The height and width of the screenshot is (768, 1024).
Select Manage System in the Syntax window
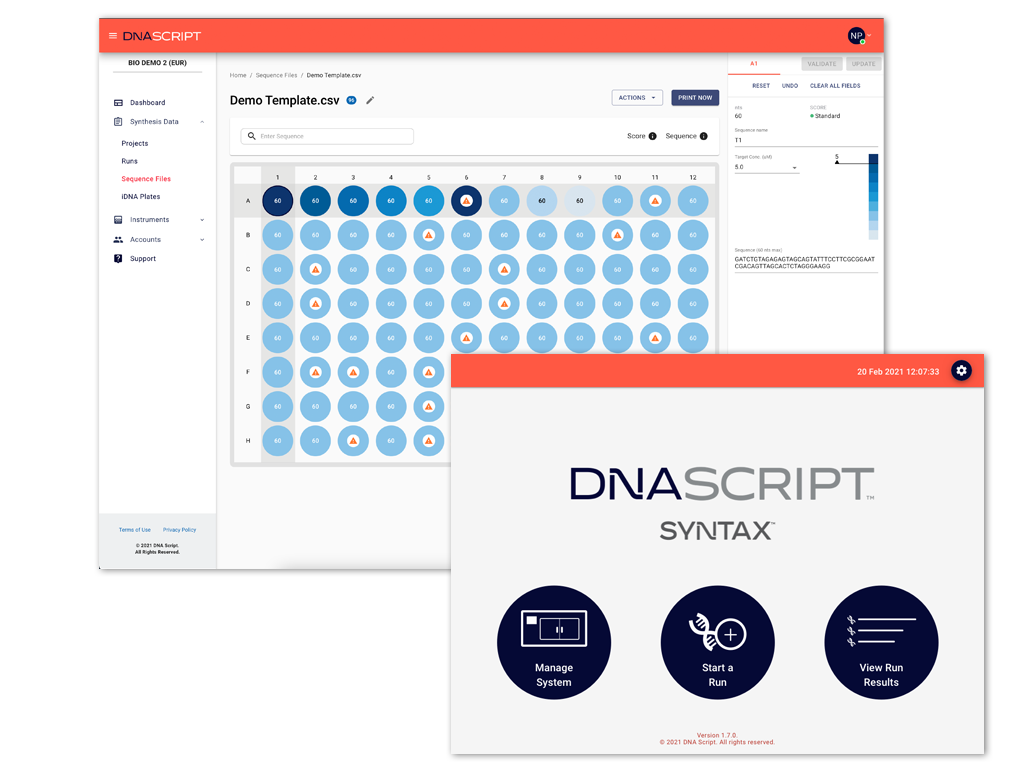[554, 643]
